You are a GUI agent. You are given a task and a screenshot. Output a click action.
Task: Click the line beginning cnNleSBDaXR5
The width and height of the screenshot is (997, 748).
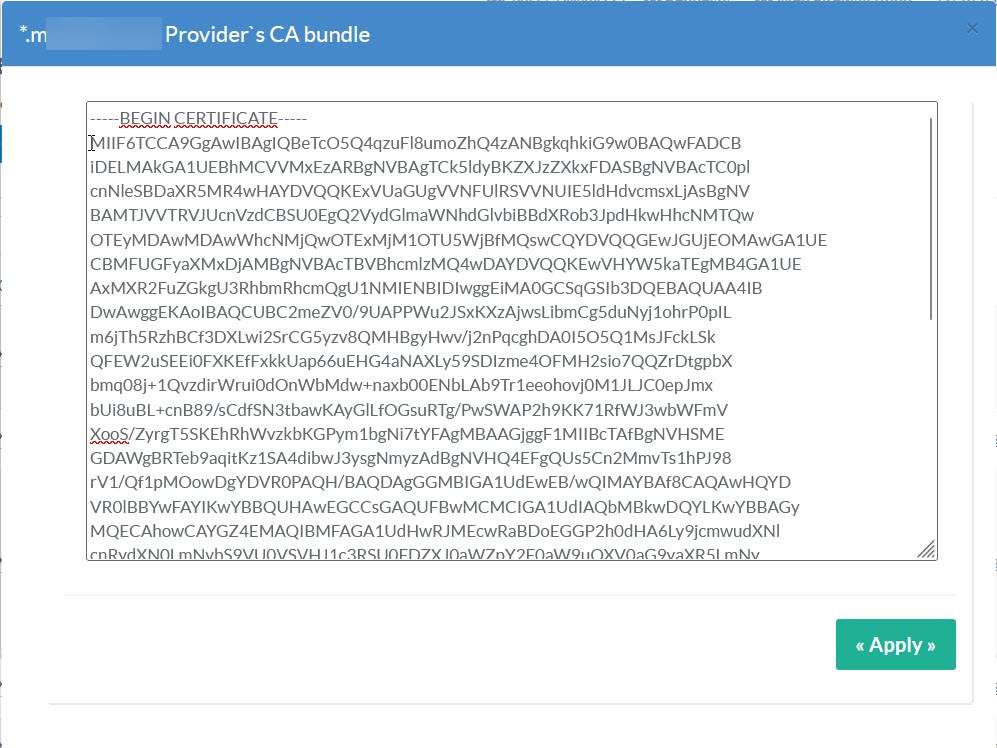[x=420, y=192]
